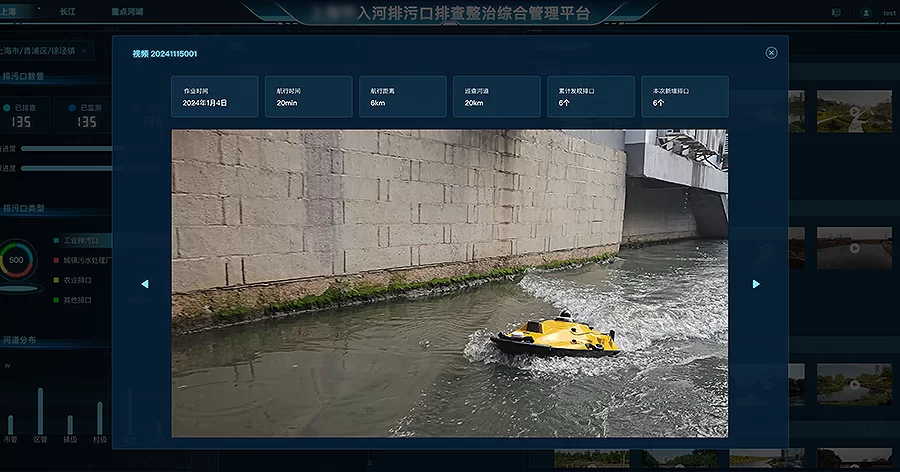Click the 区管 bar in river distribution chart
900x472 pixels.
(40, 412)
